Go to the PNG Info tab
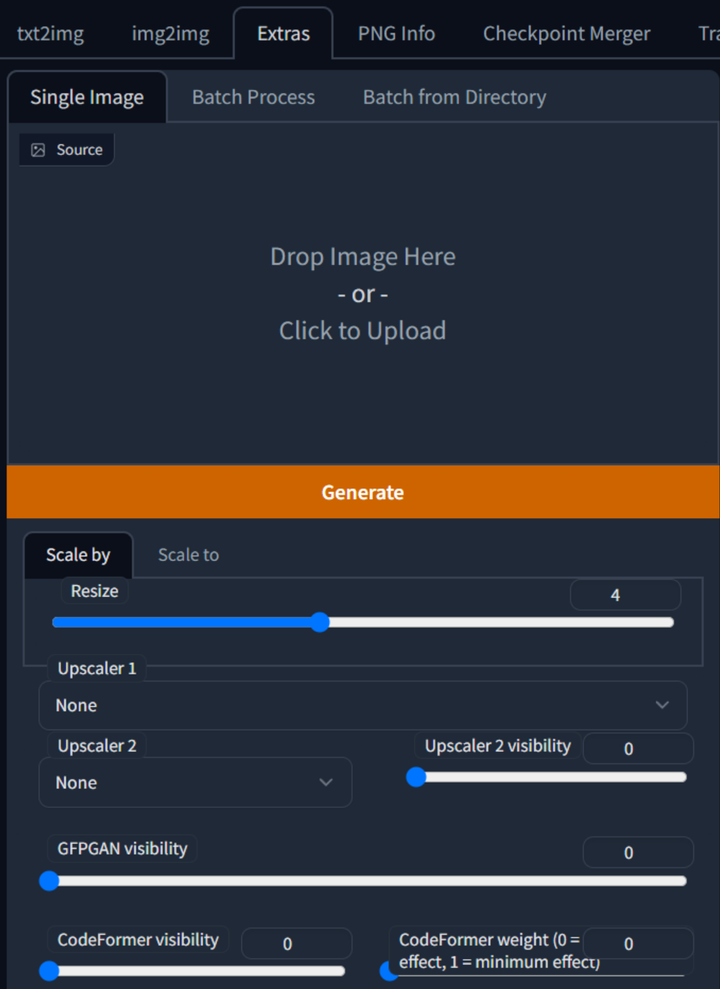Image resolution: width=720 pixels, height=989 pixels. tap(396, 33)
